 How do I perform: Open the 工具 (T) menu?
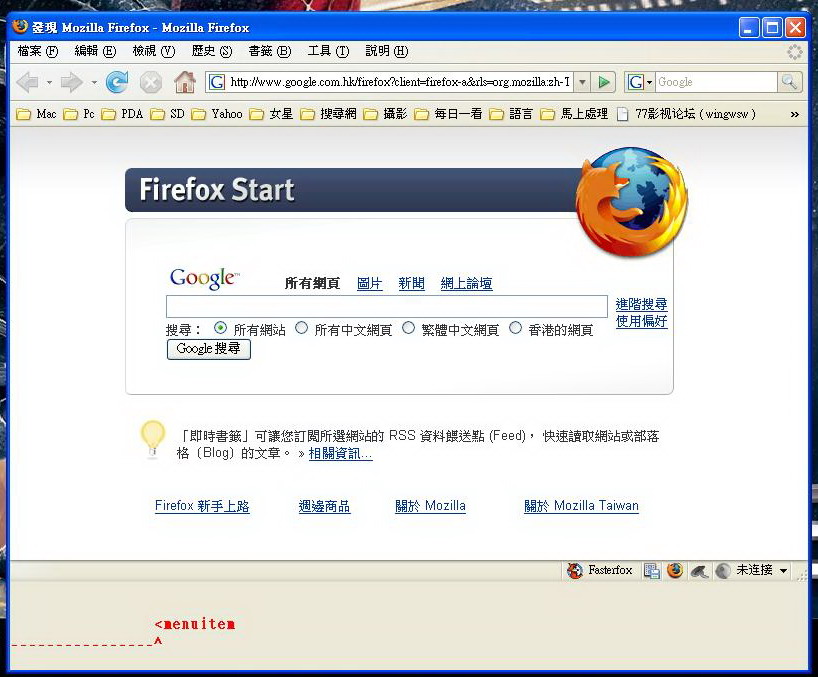point(328,51)
